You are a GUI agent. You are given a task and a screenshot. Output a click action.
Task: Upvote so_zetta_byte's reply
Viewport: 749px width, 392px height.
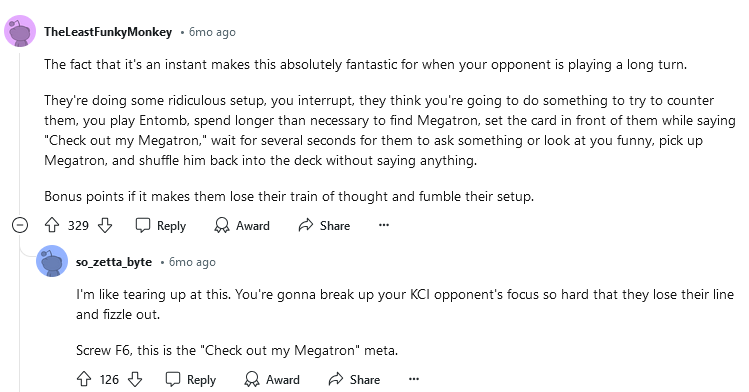pyautogui.click(x=84, y=379)
